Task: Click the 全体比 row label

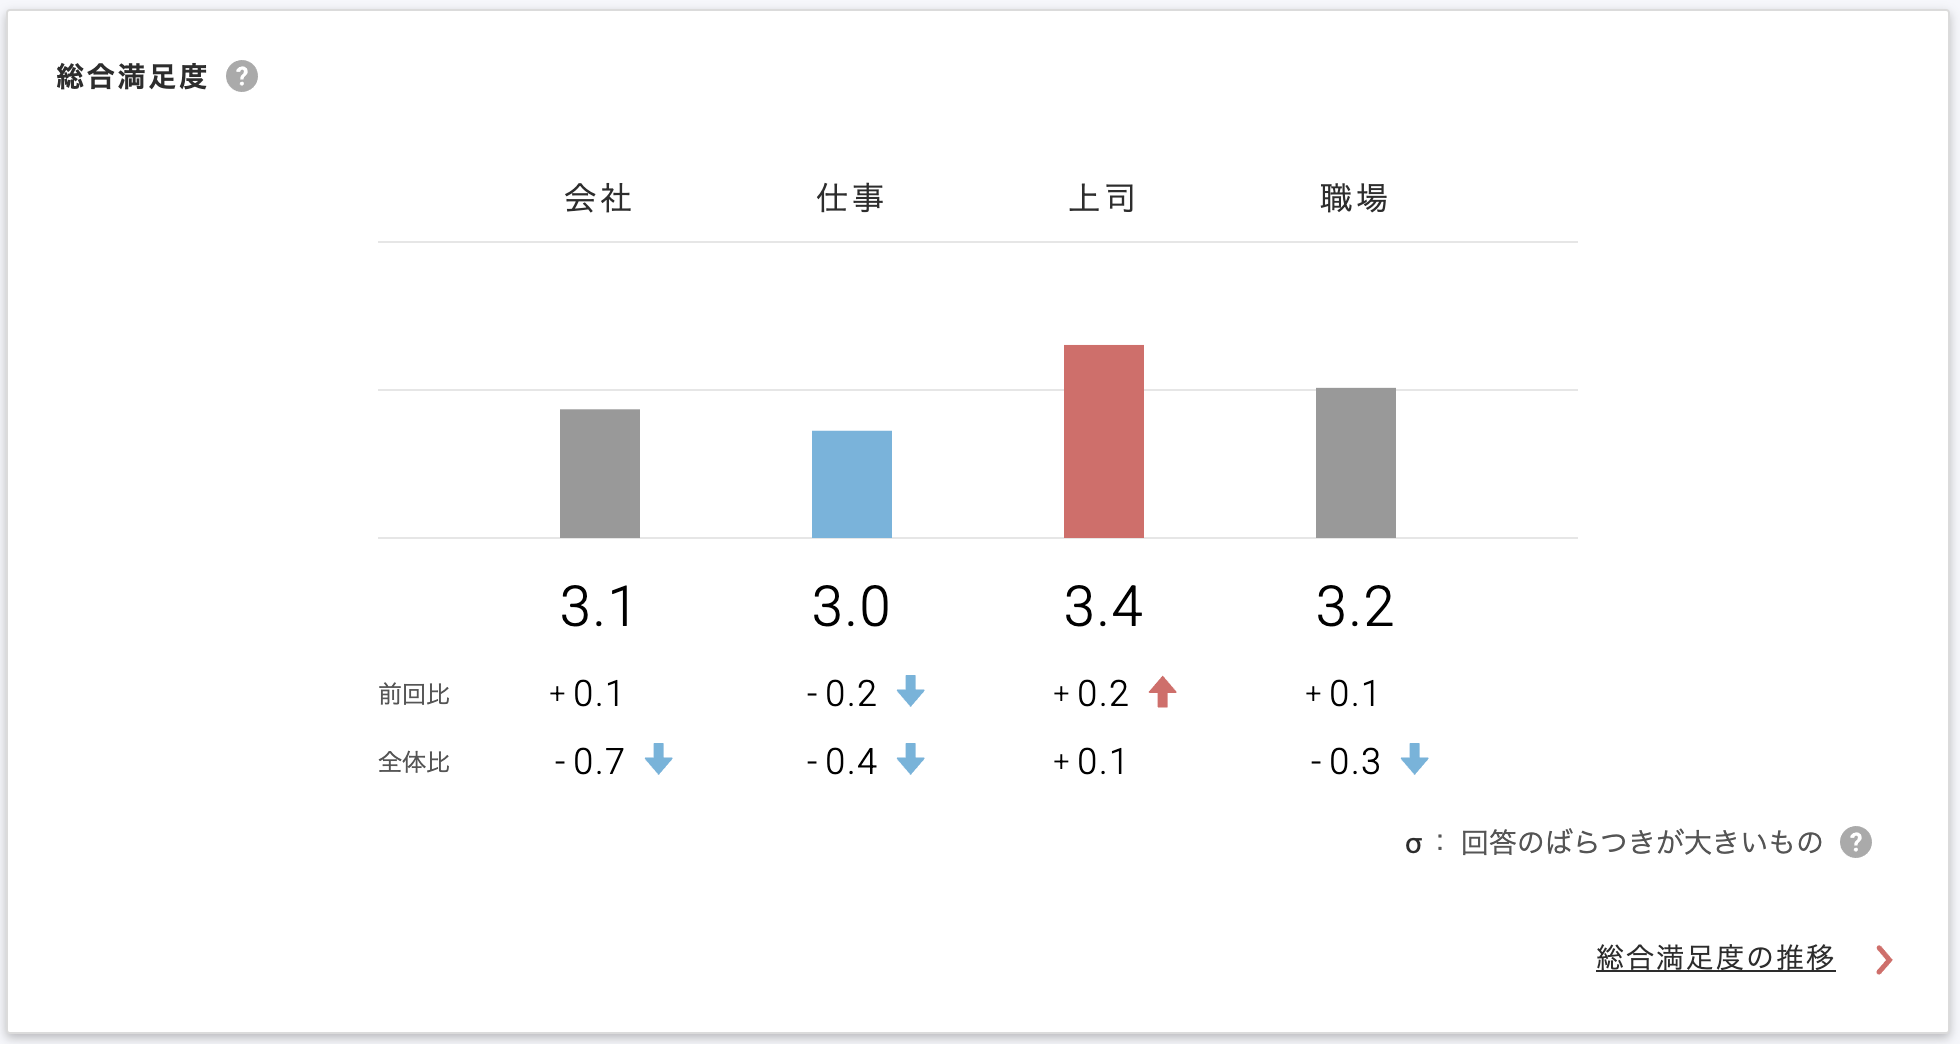Action: point(414,762)
